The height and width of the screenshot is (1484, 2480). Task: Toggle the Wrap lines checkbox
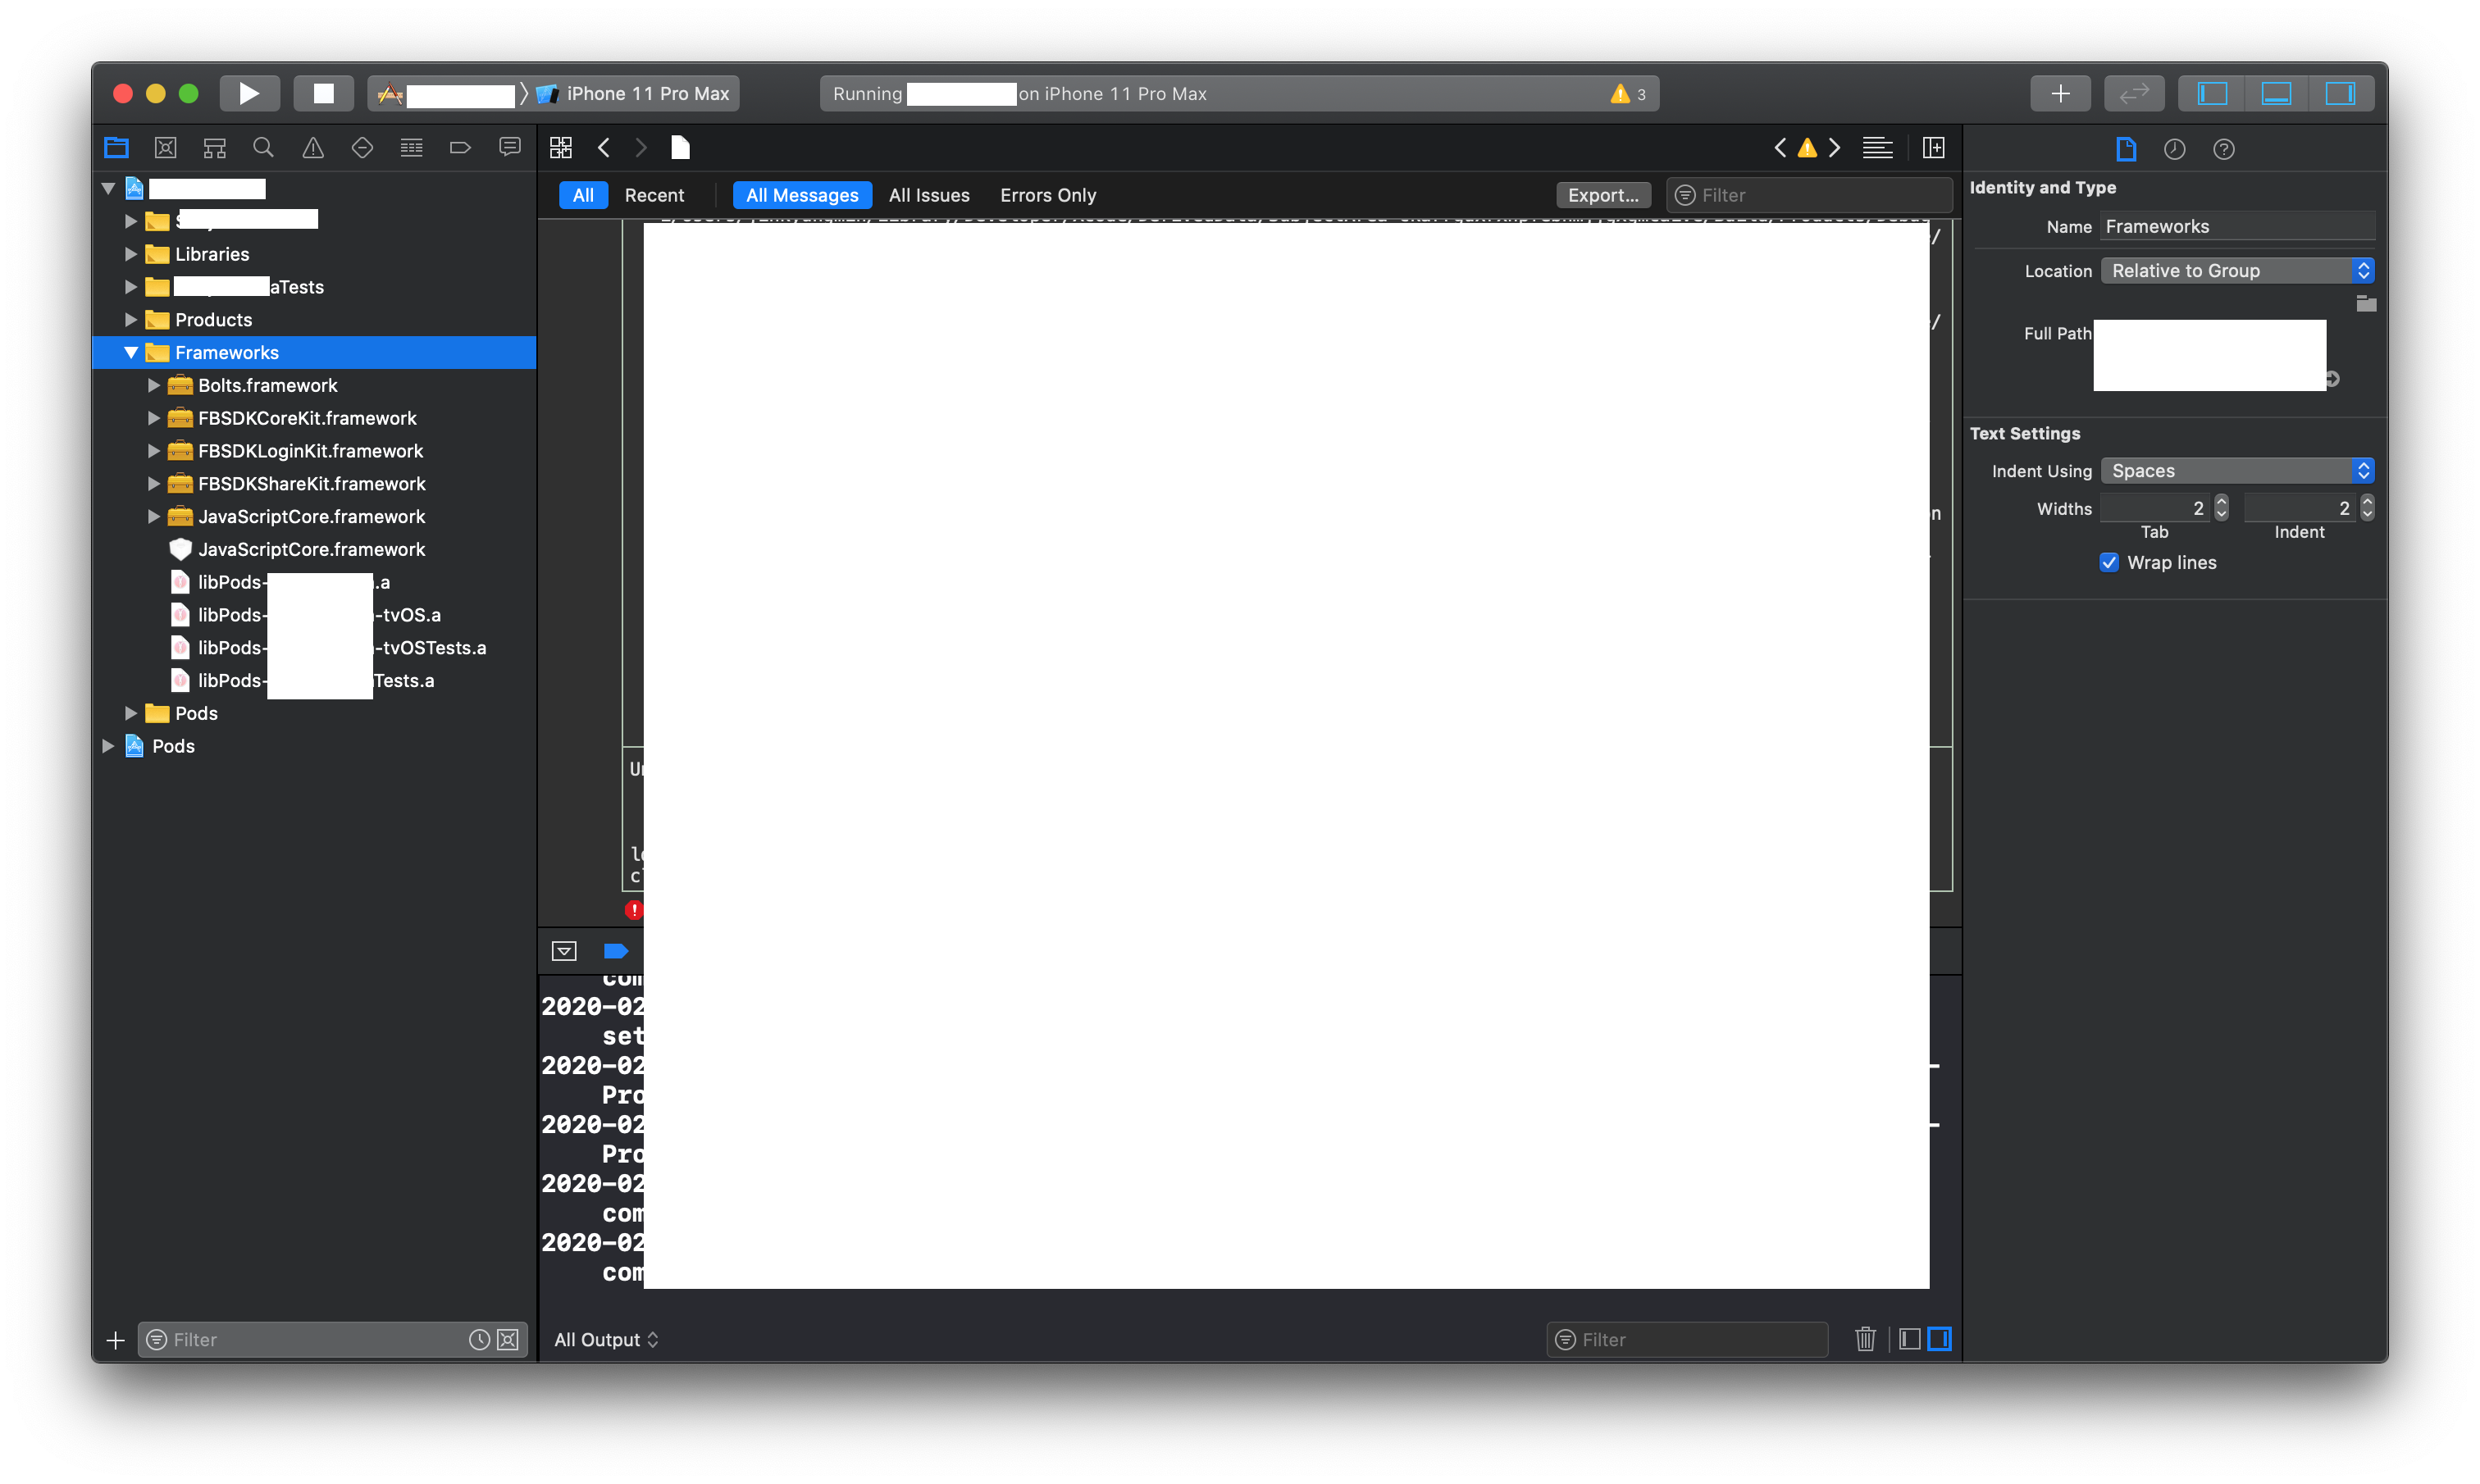point(2109,562)
